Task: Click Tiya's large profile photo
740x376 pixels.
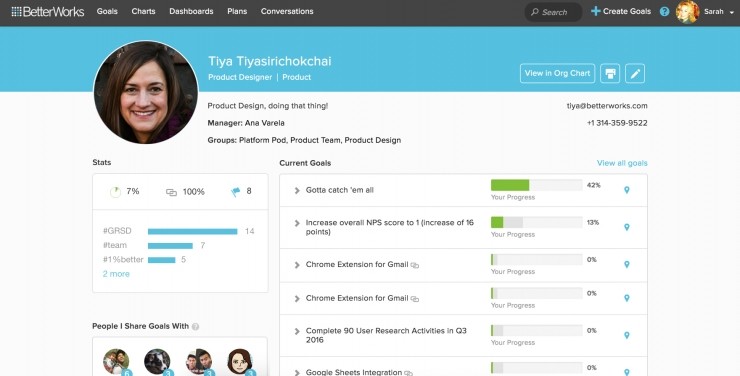Action: coord(146,92)
